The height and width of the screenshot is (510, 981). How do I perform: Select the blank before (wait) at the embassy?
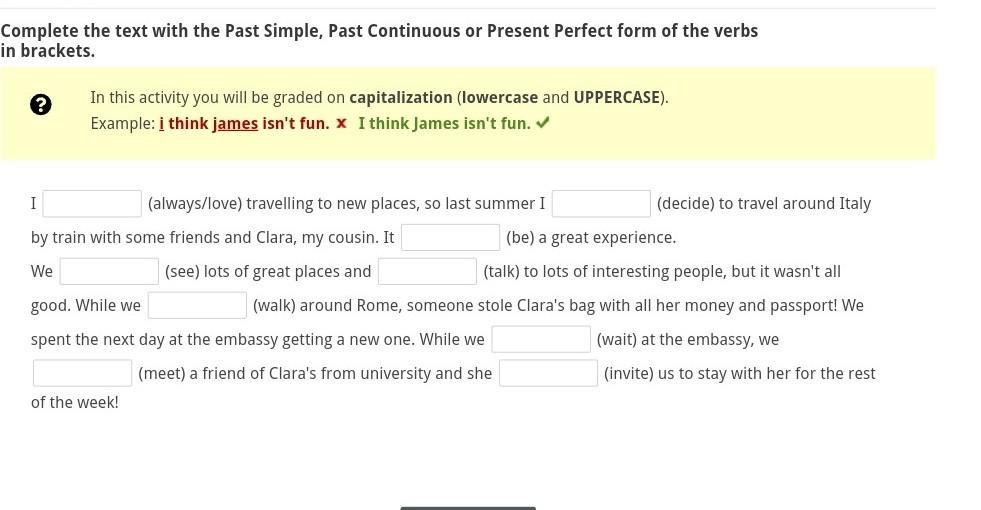[541, 339]
